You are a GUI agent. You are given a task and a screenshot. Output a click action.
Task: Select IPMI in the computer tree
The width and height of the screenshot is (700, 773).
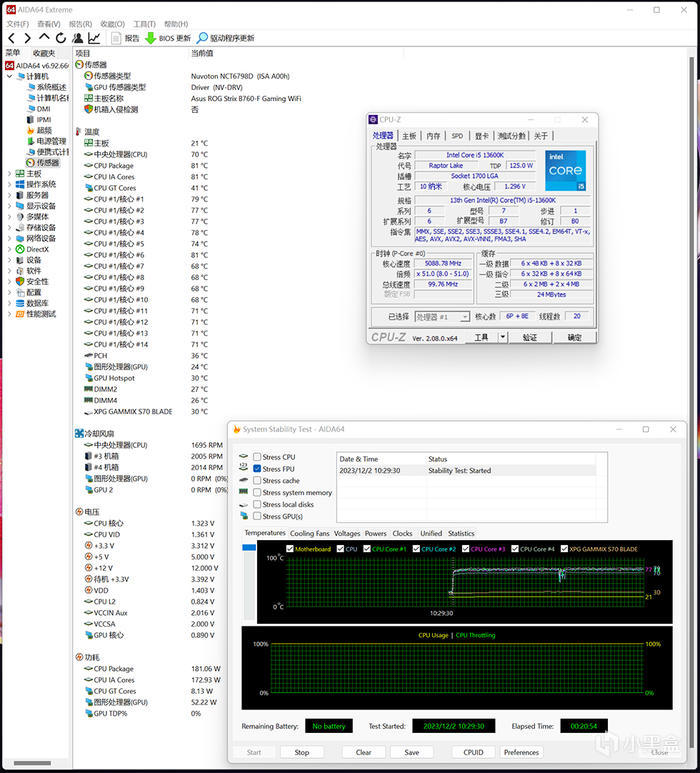click(39, 119)
